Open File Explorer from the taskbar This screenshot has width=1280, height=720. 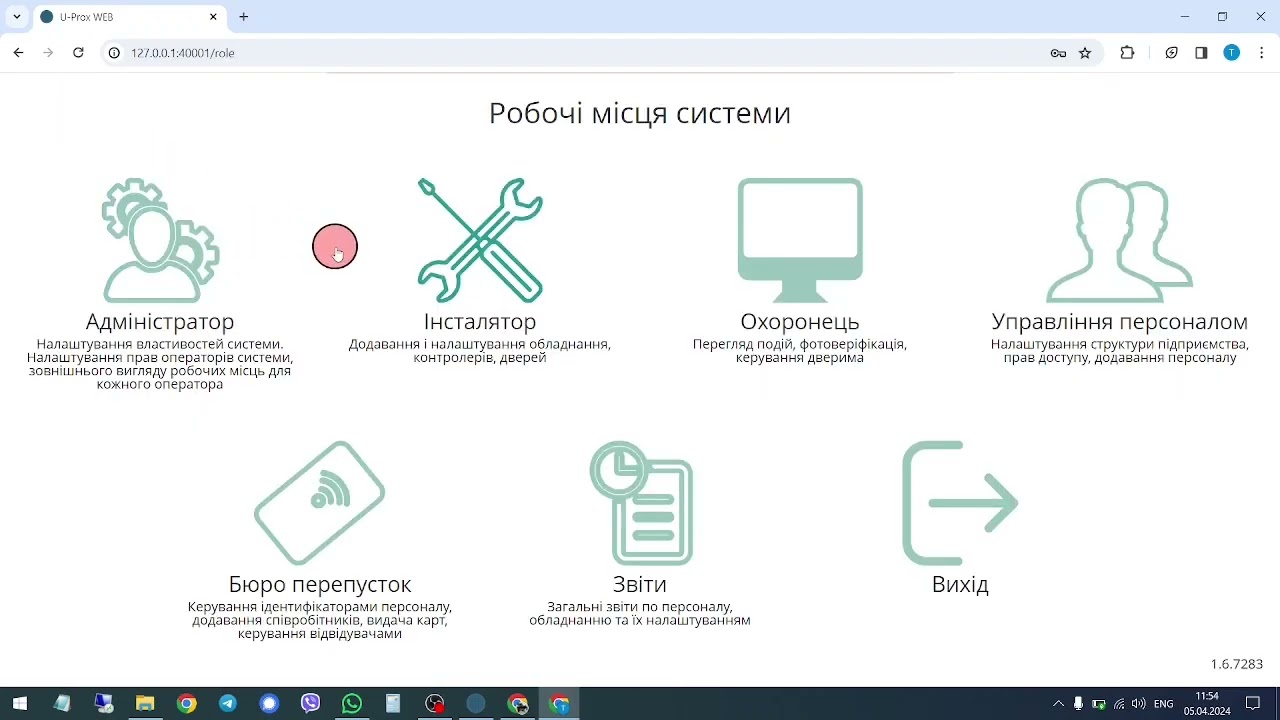click(x=145, y=704)
